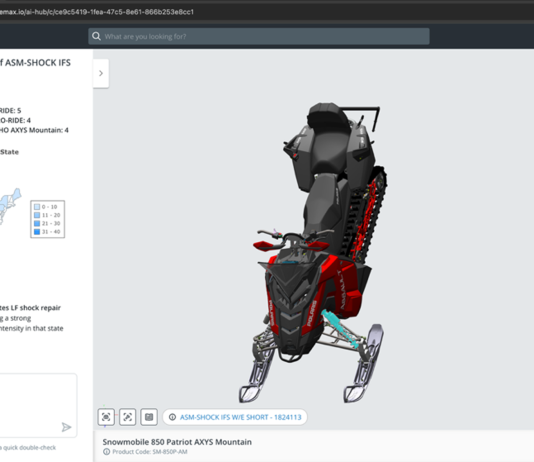This screenshot has width=534, height=462.
Task: Click the 'ASM-SHOCK IFS' heading text
Action: point(38,63)
